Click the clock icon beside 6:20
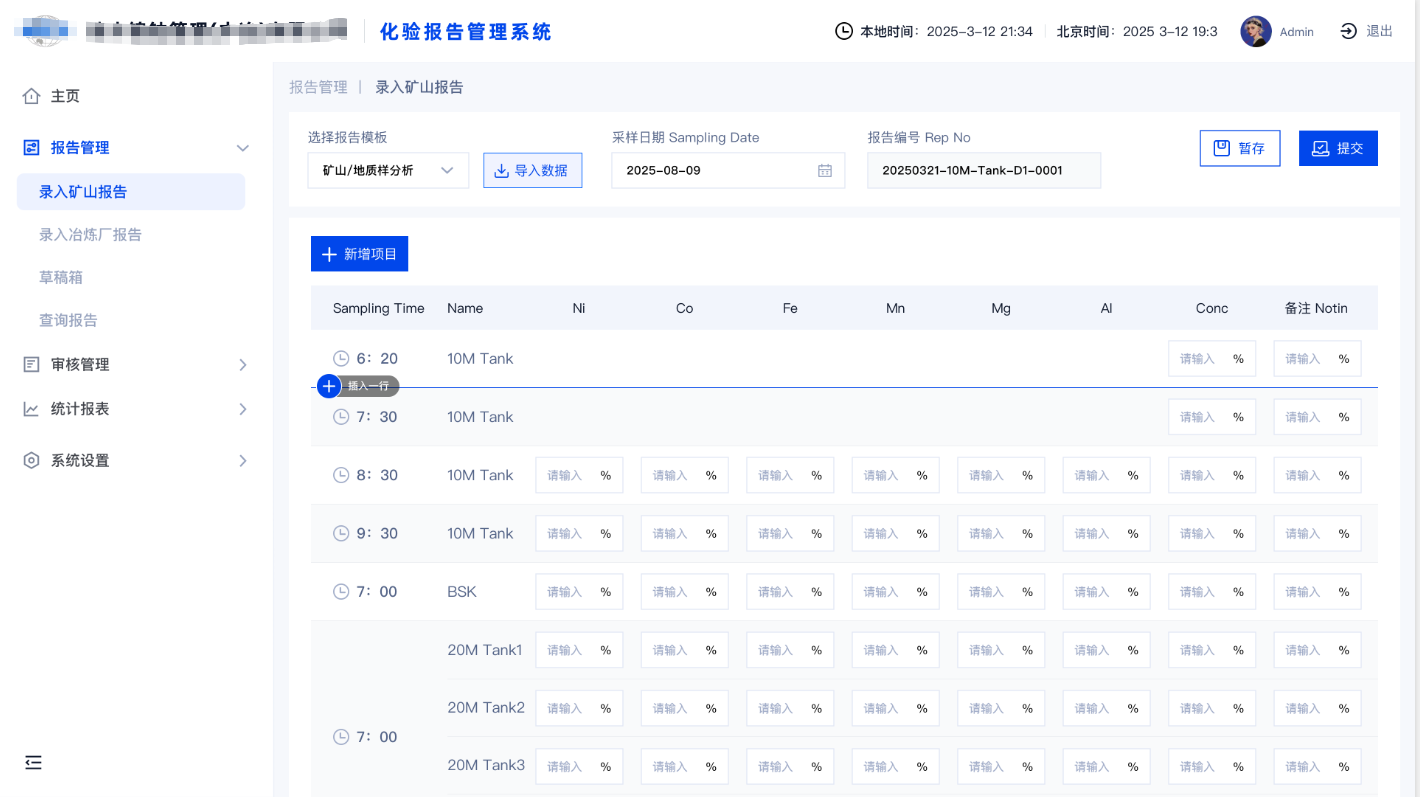1420x797 pixels. pos(341,359)
